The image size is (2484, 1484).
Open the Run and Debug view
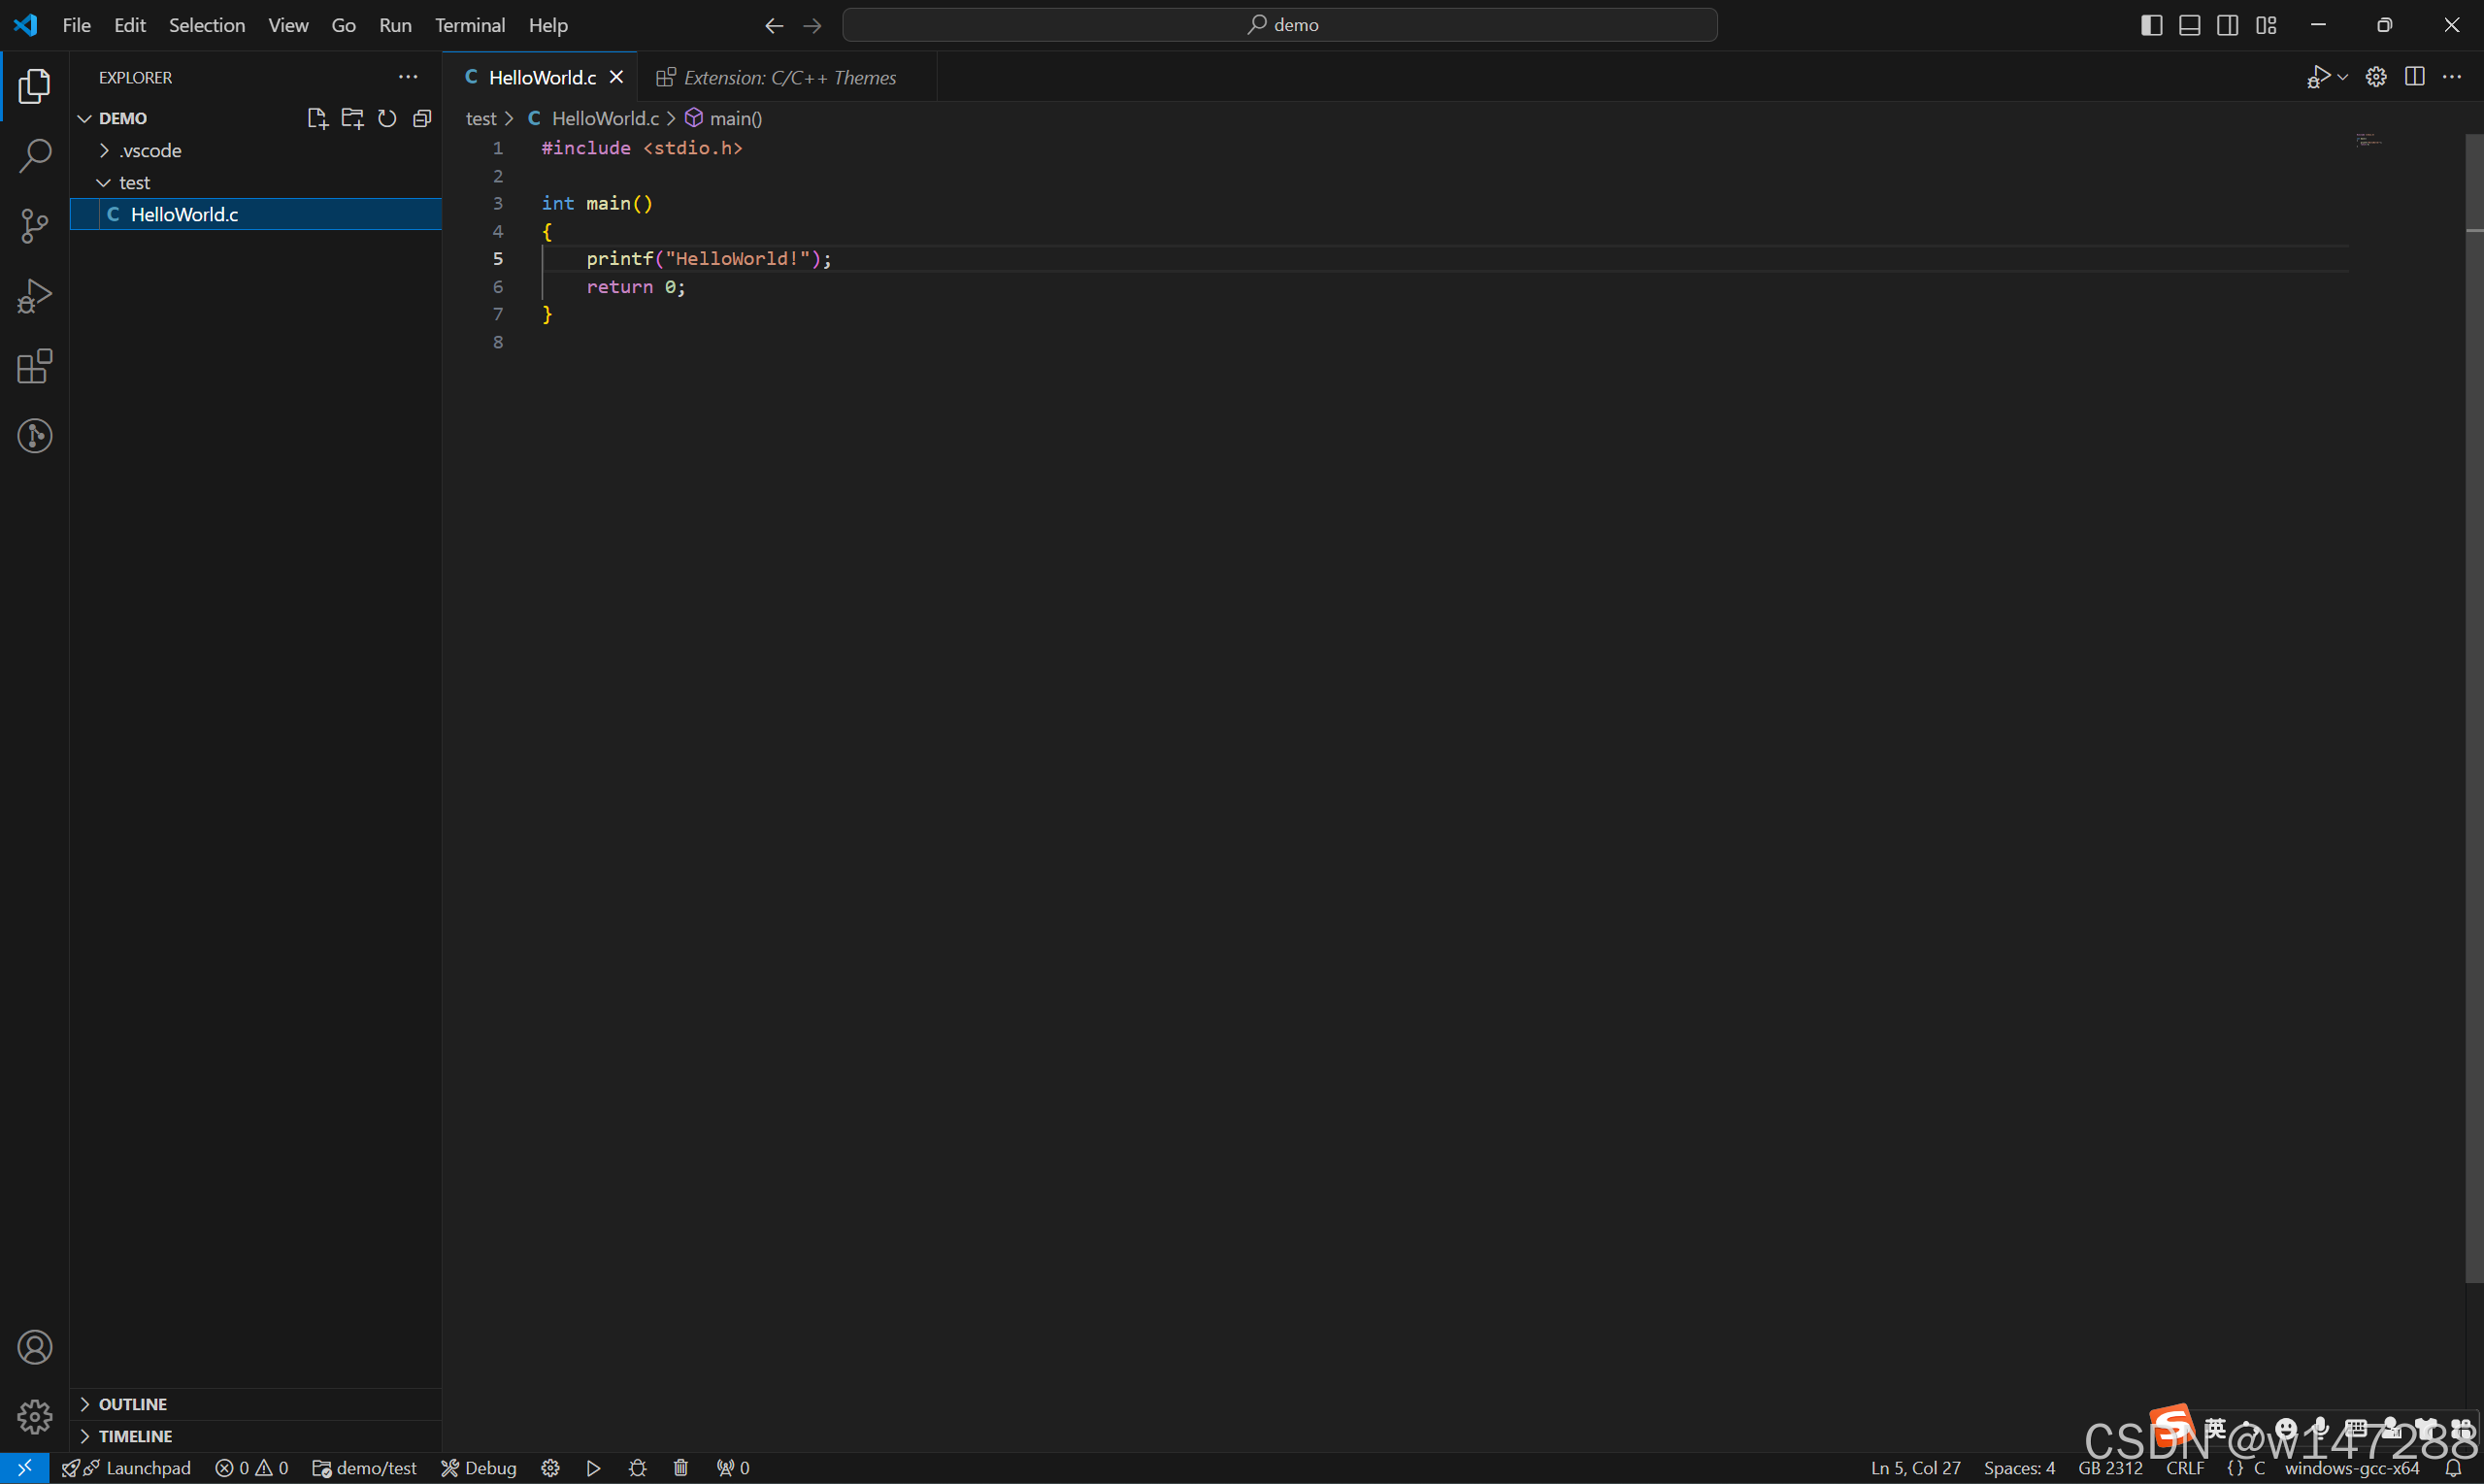[35, 296]
